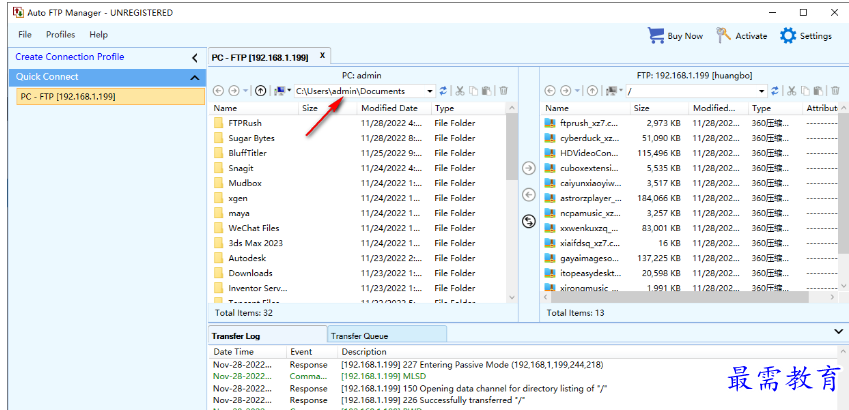This screenshot has width=849, height=410.
Task: Click Create Connection Profile link
Action: (70, 57)
